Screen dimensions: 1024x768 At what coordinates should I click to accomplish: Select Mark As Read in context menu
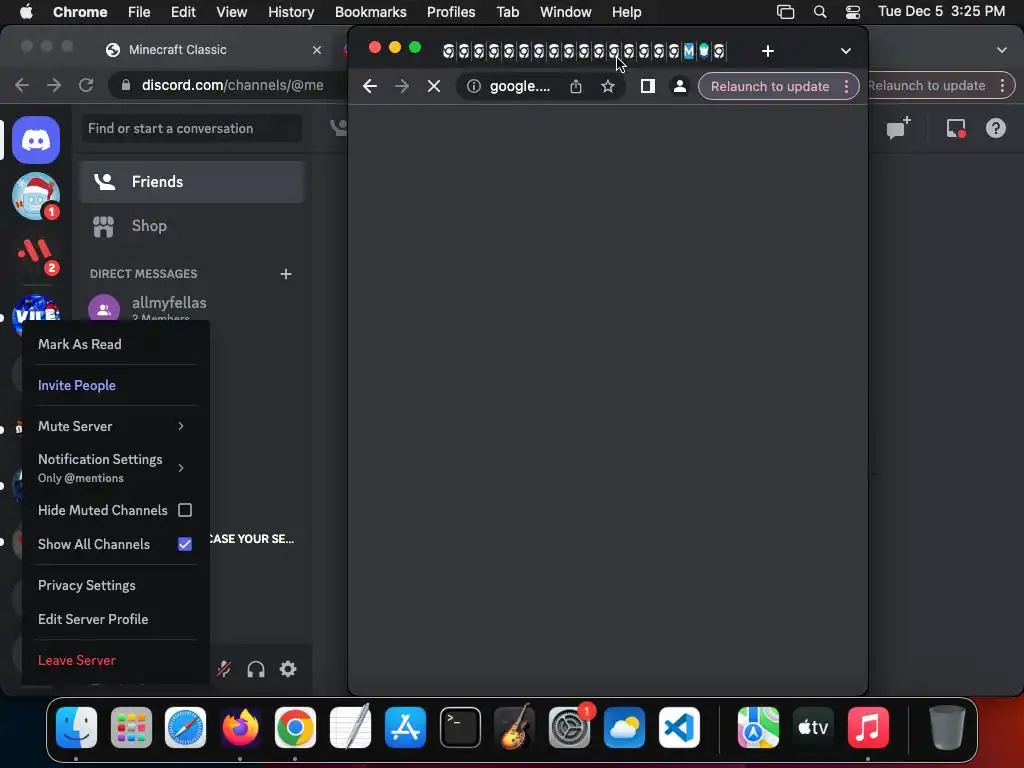pyautogui.click(x=80, y=344)
